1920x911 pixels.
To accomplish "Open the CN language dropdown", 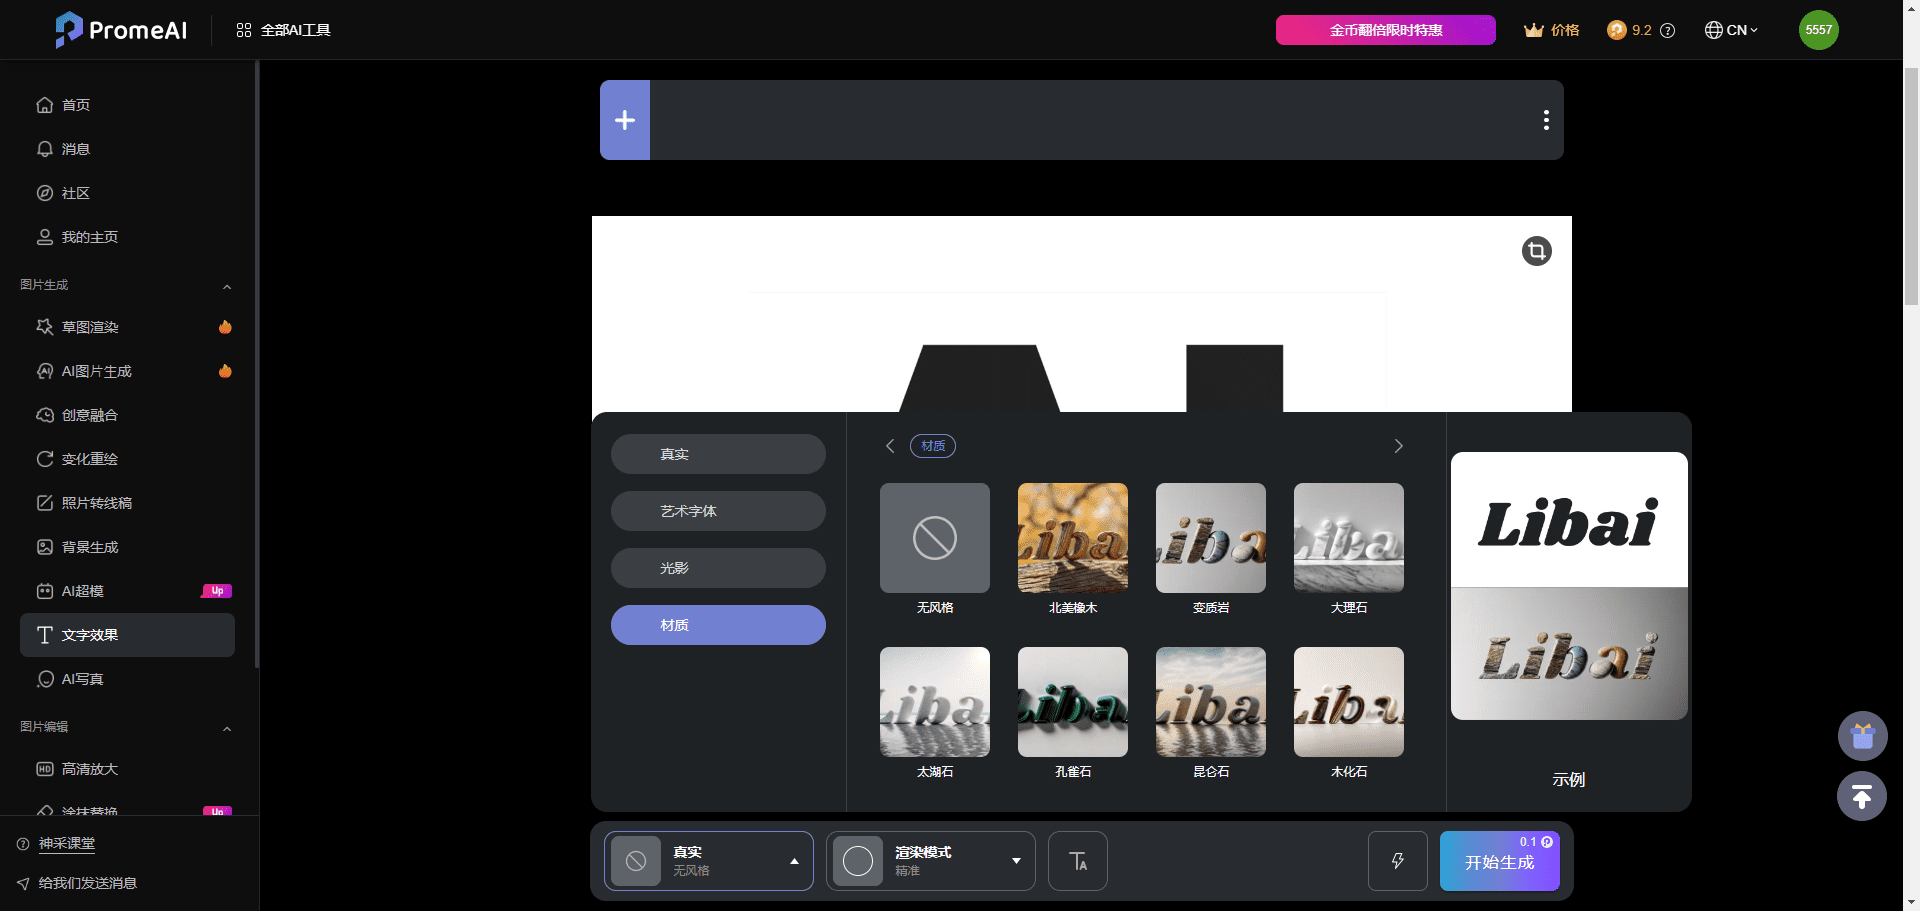I will pyautogui.click(x=1731, y=30).
